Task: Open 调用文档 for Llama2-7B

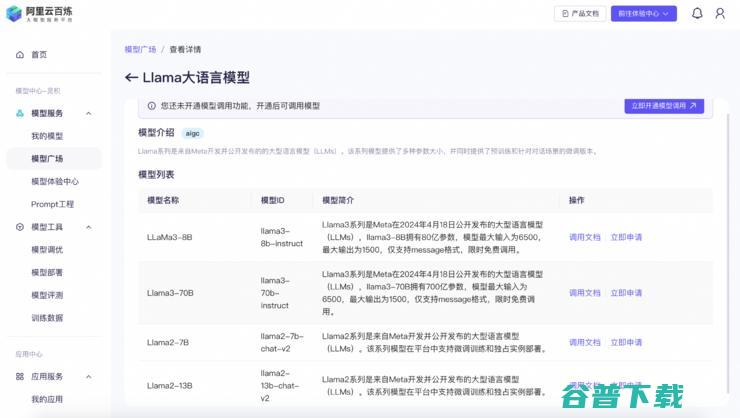Action: click(585, 342)
